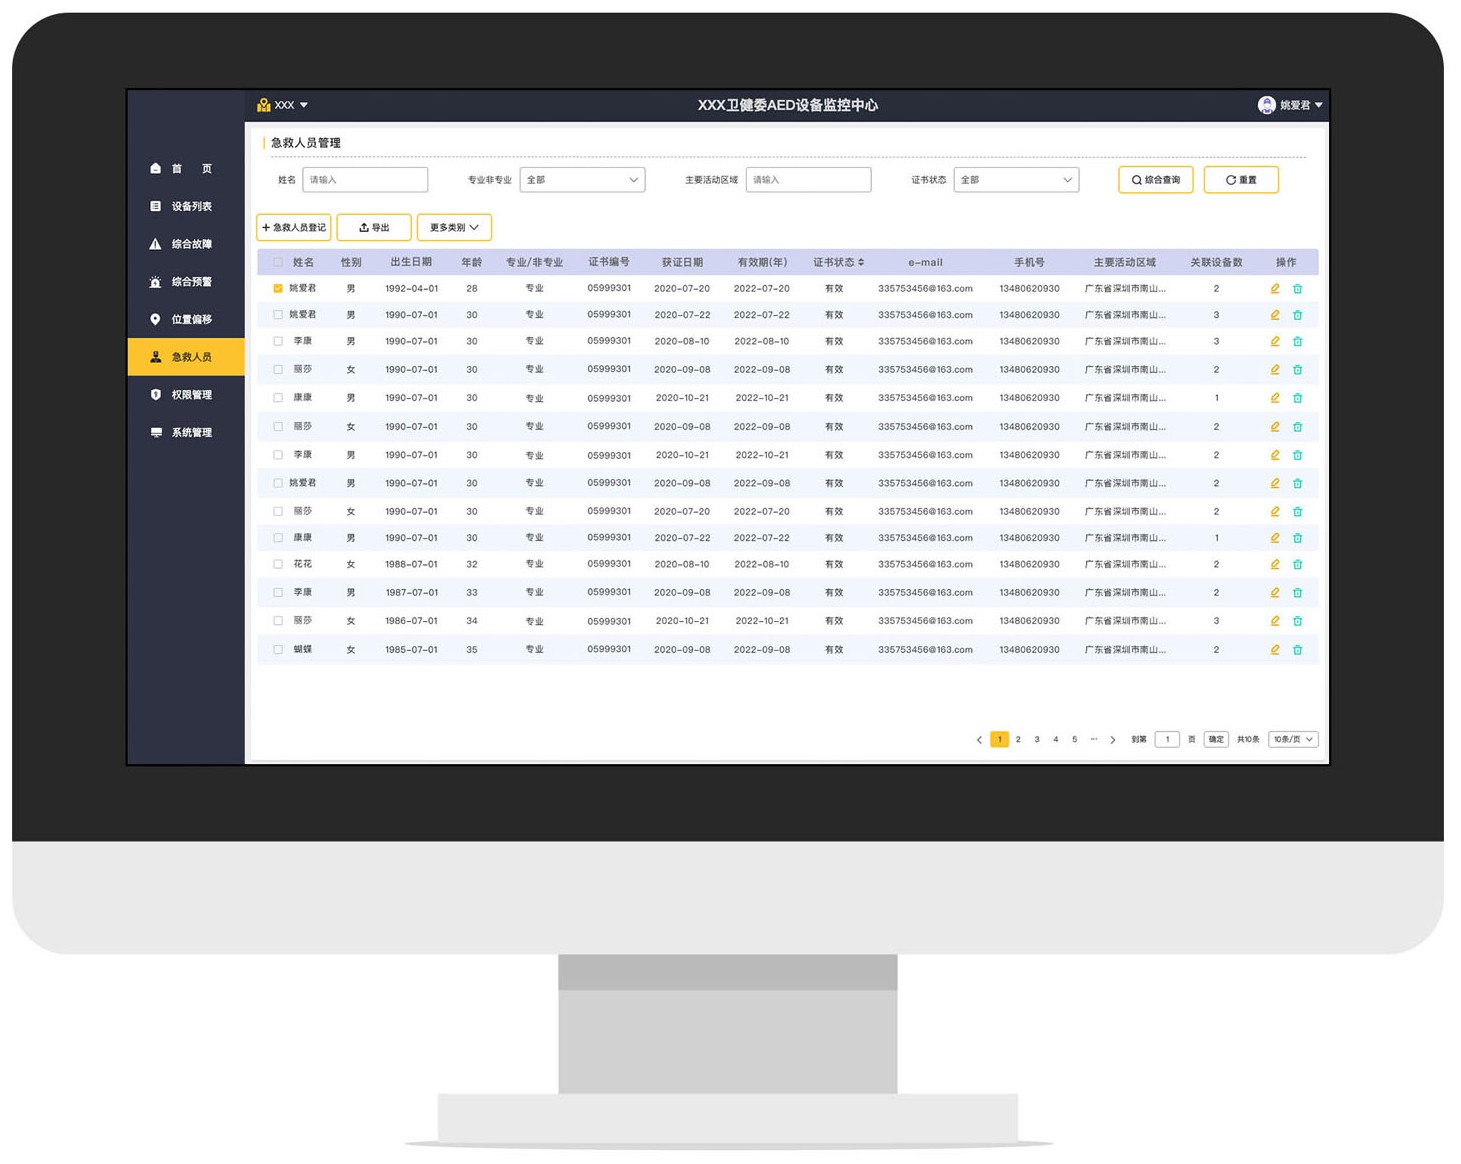Delete the 蝴蝶 row

(x=1298, y=650)
